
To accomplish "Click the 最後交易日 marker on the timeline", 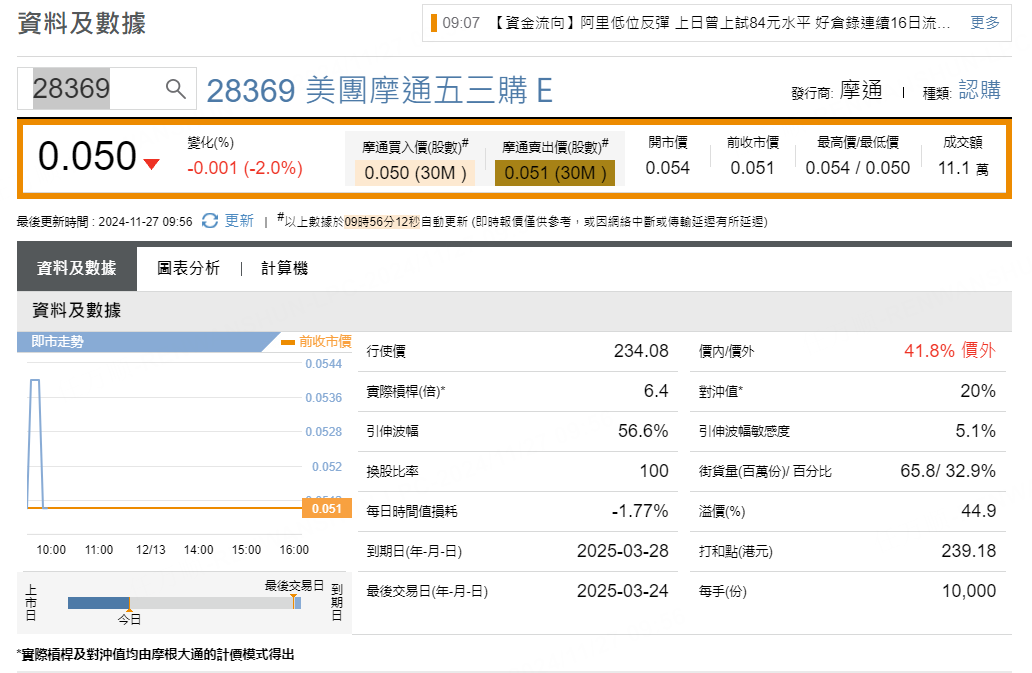I will click(294, 597).
